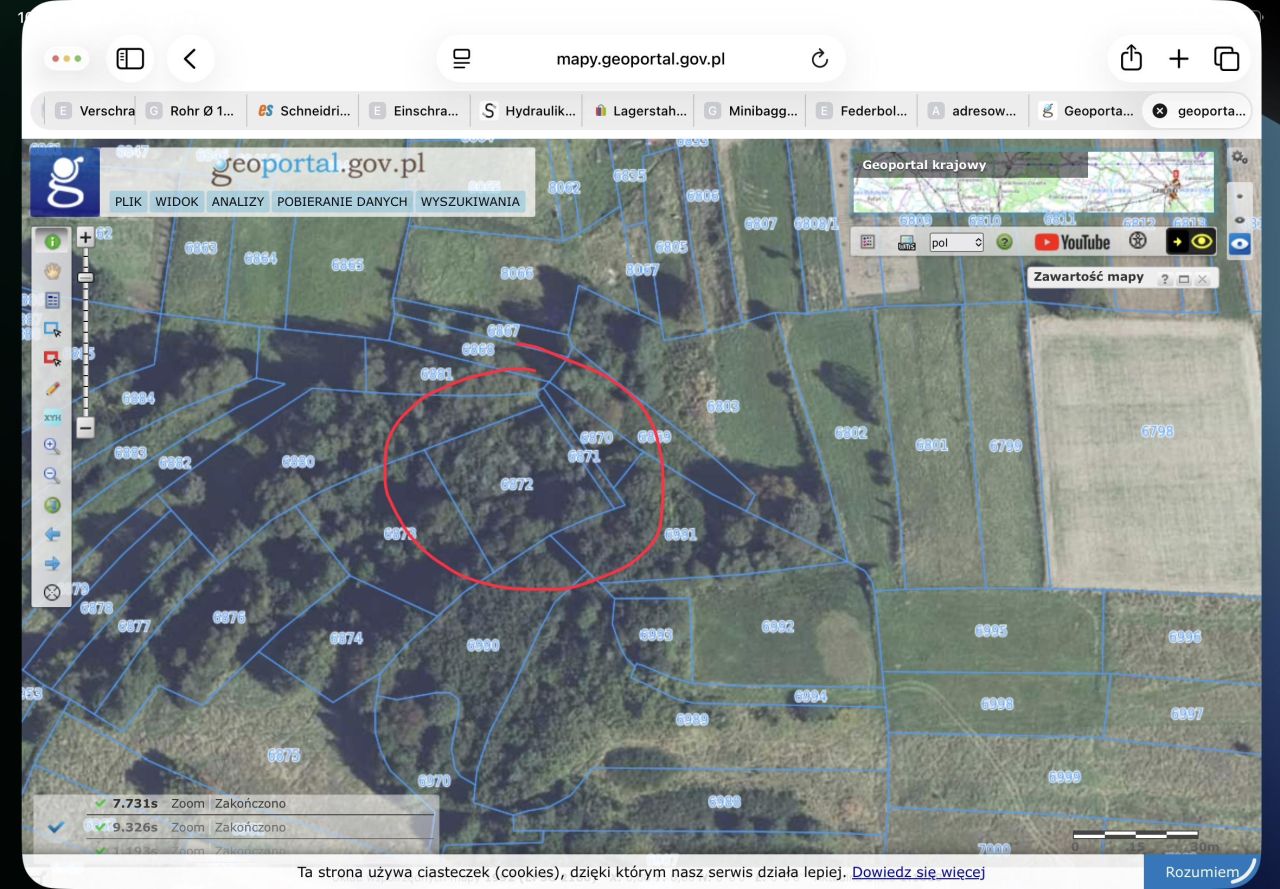Close the active geoporta tab
The image size is (1280, 889).
click(x=1160, y=111)
